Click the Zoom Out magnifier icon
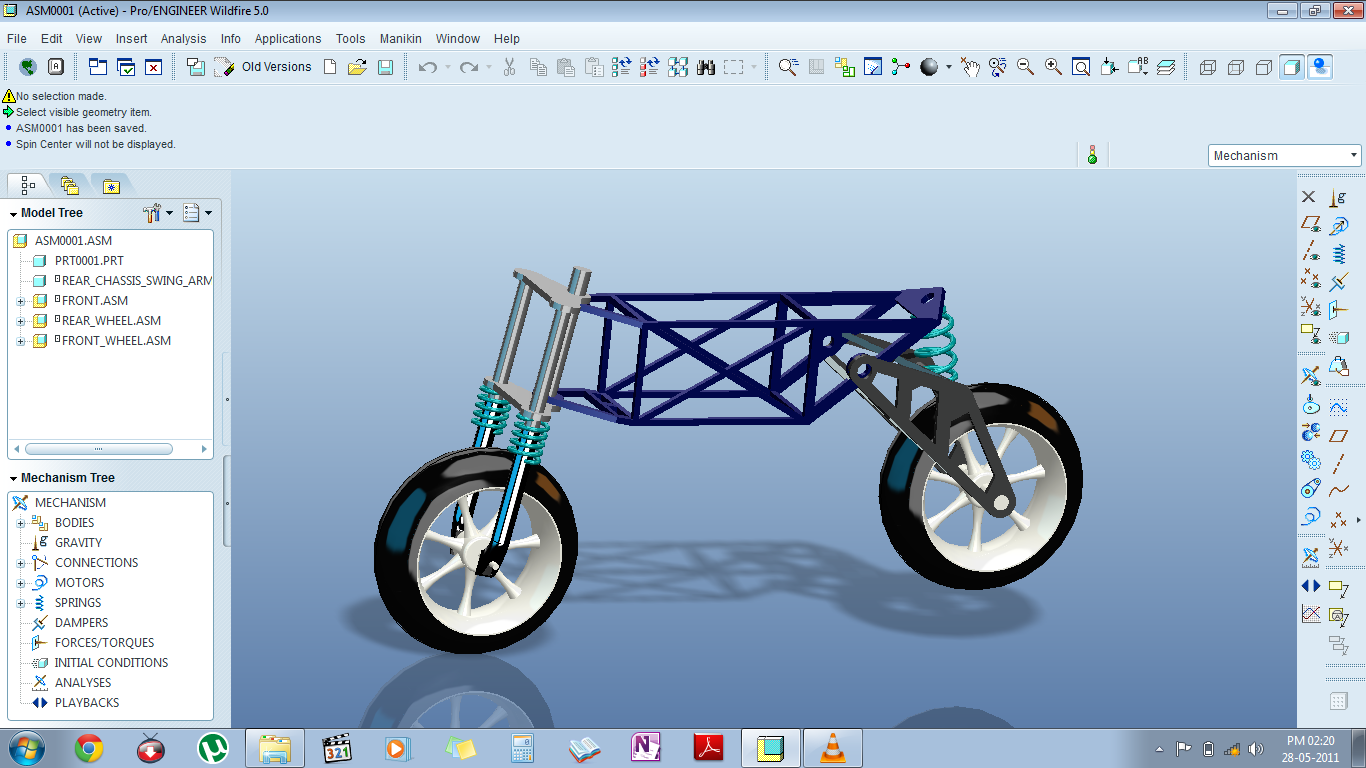Viewport: 1366px width, 768px height. click(1025, 67)
